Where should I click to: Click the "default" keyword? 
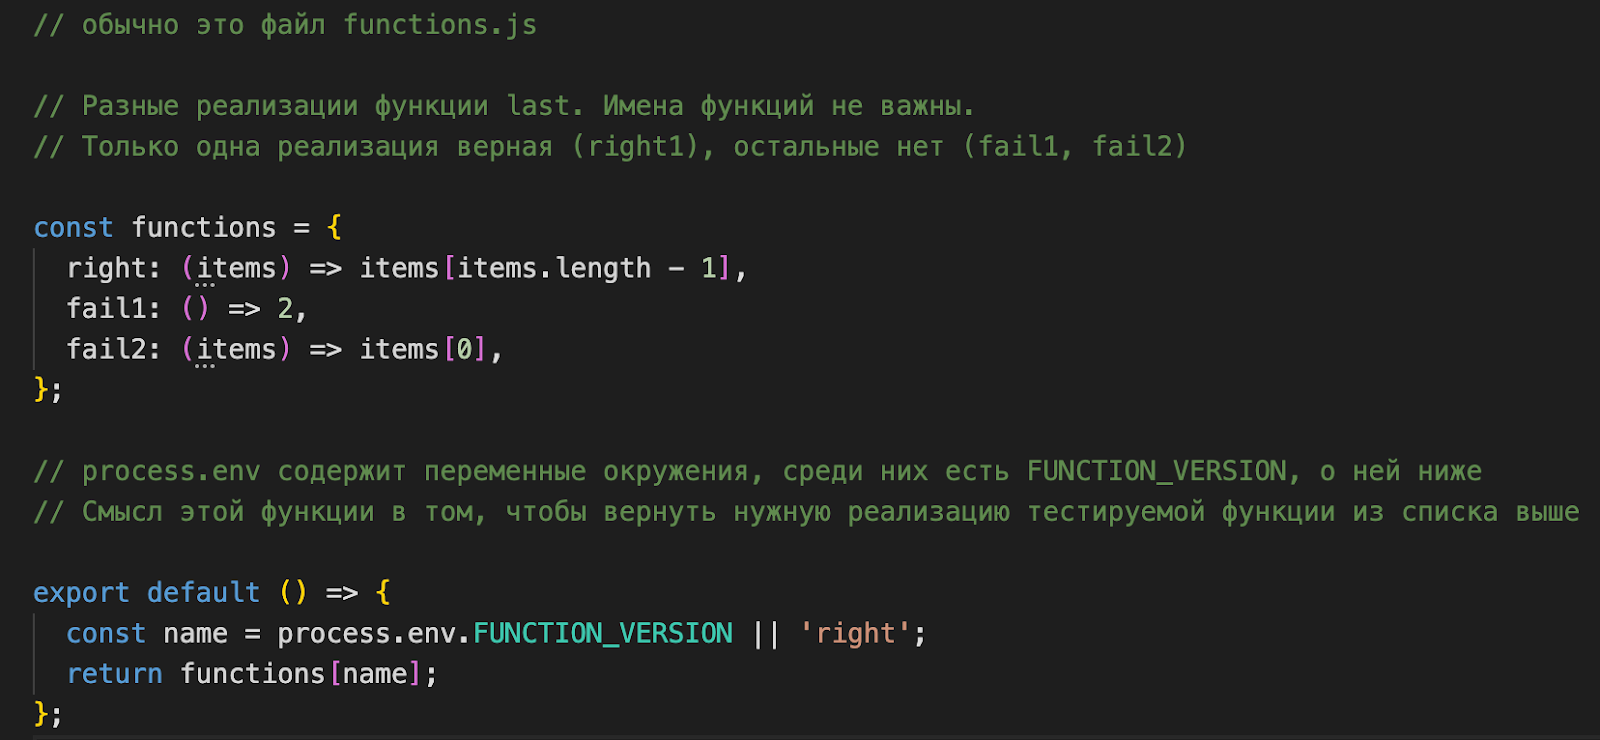tap(203, 593)
